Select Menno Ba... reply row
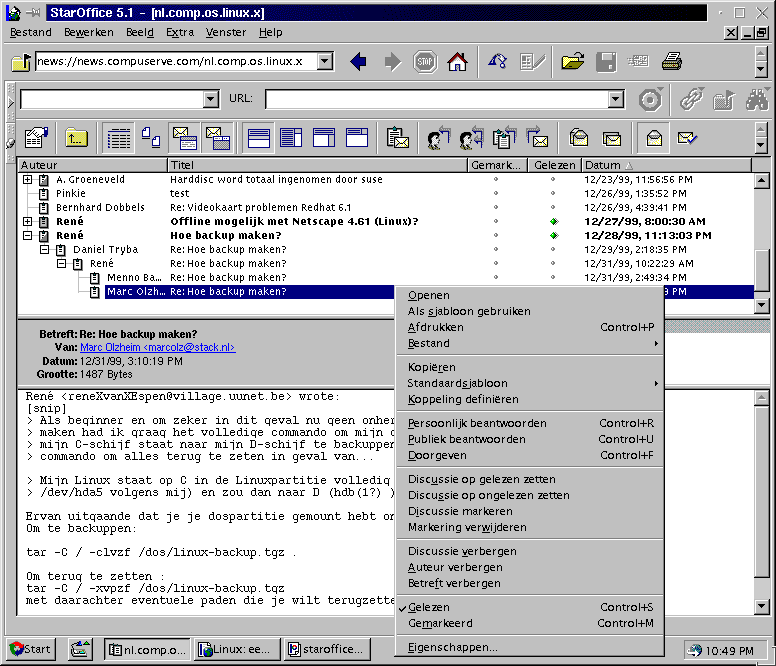The image size is (776, 666). click(x=386, y=278)
